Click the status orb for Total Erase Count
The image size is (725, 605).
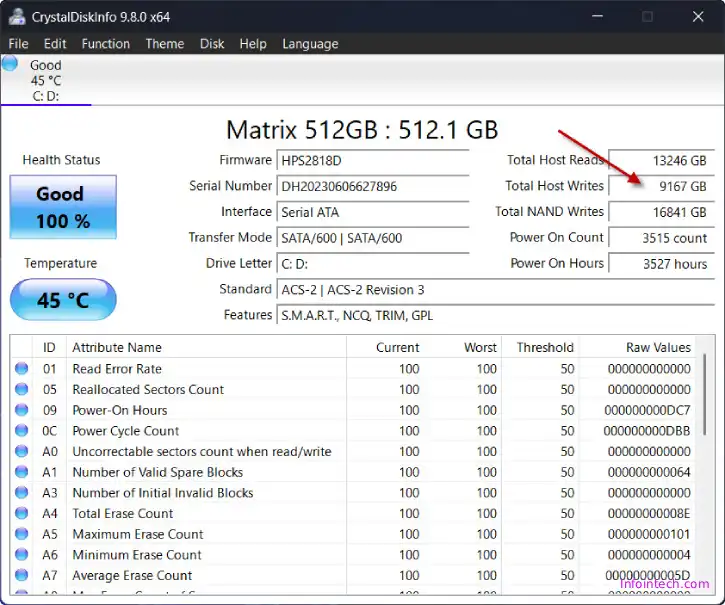coord(21,513)
